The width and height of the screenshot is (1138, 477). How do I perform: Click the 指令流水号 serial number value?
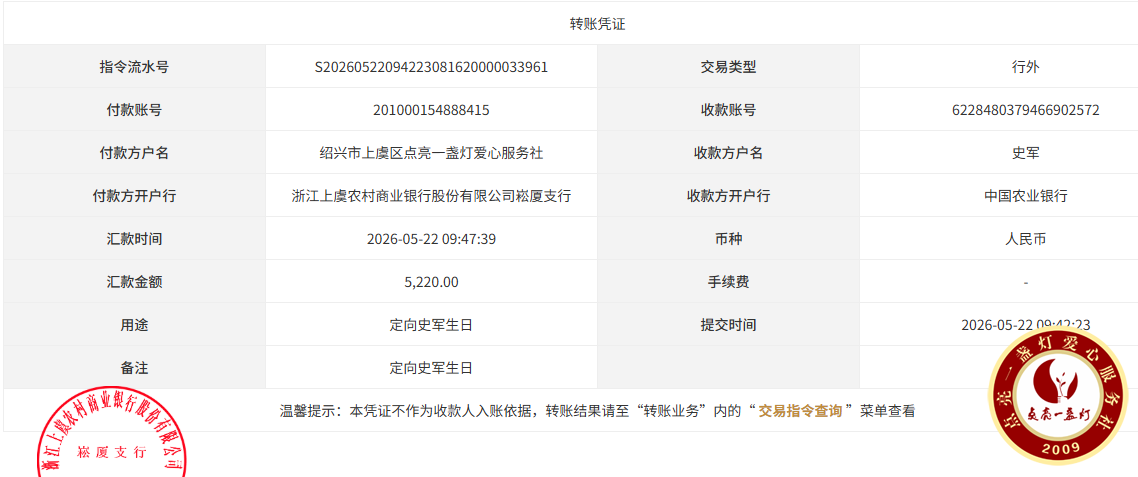tap(431, 67)
